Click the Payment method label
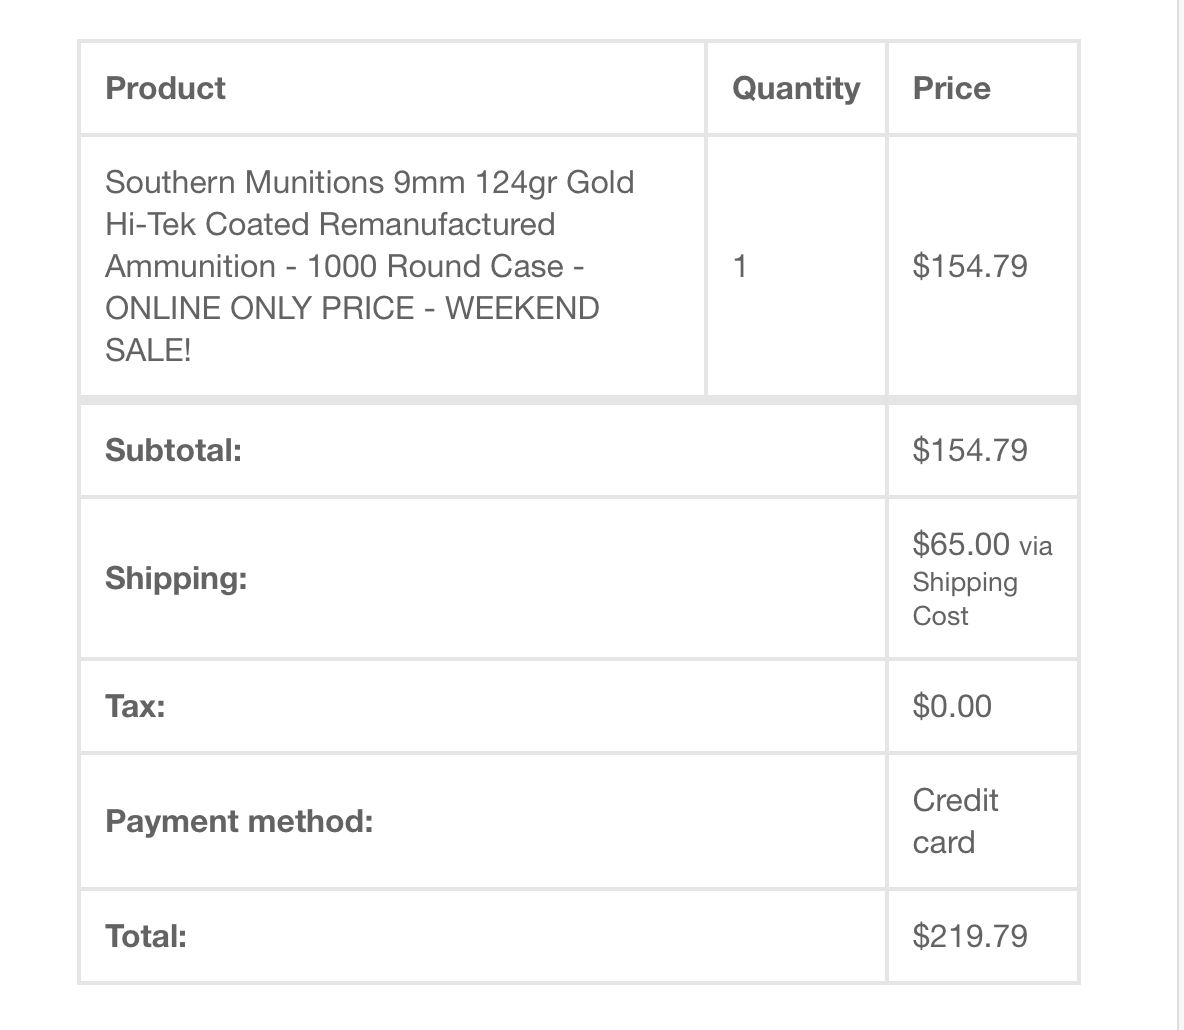 239,822
